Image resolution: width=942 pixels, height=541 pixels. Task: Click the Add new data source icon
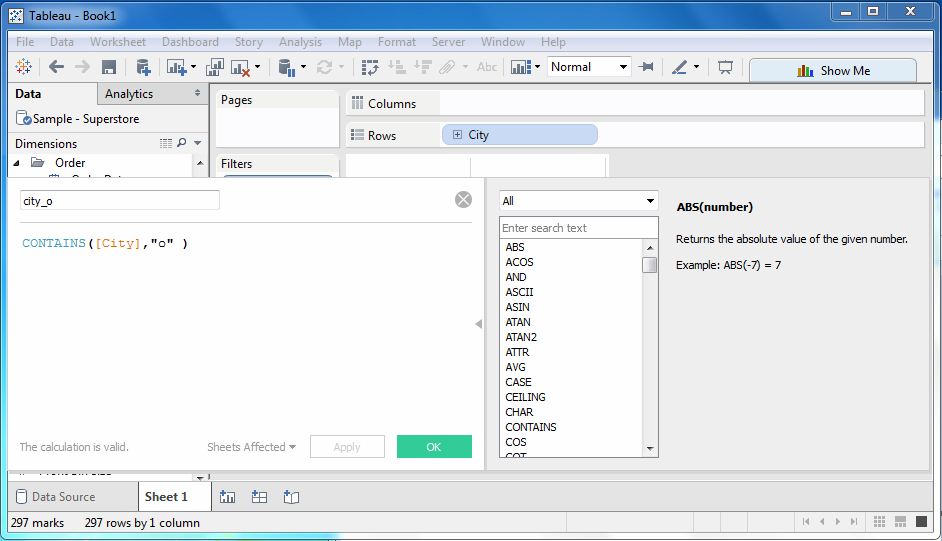(143, 68)
